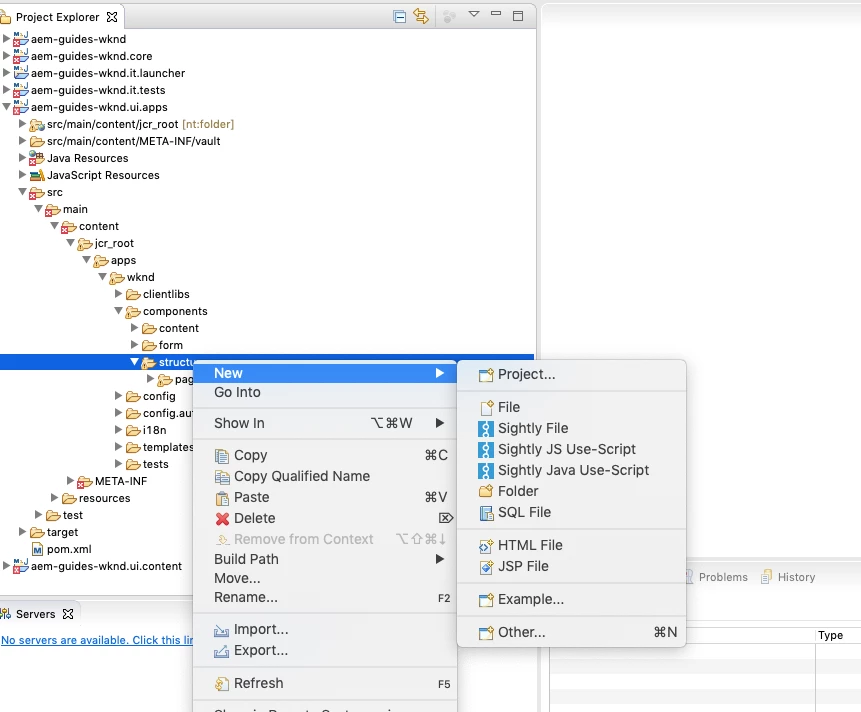Create new Project... from submenu
The image size is (861, 712).
point(572,374)
